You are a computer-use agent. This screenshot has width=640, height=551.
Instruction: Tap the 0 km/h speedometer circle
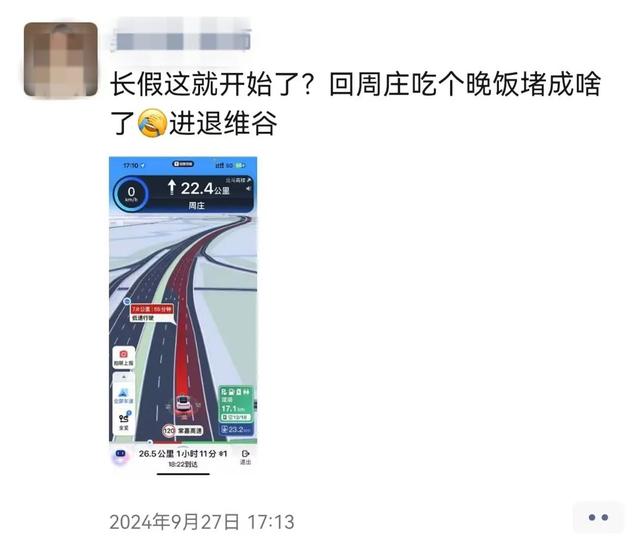pos(131,193)
